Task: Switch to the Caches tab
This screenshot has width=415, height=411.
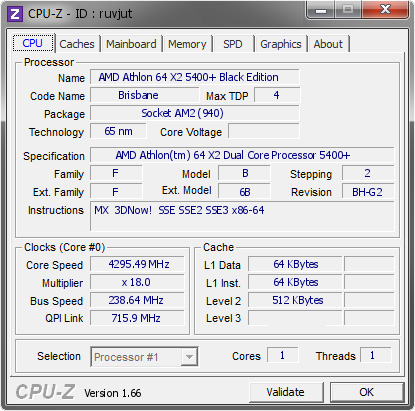Action: [77, 44]
